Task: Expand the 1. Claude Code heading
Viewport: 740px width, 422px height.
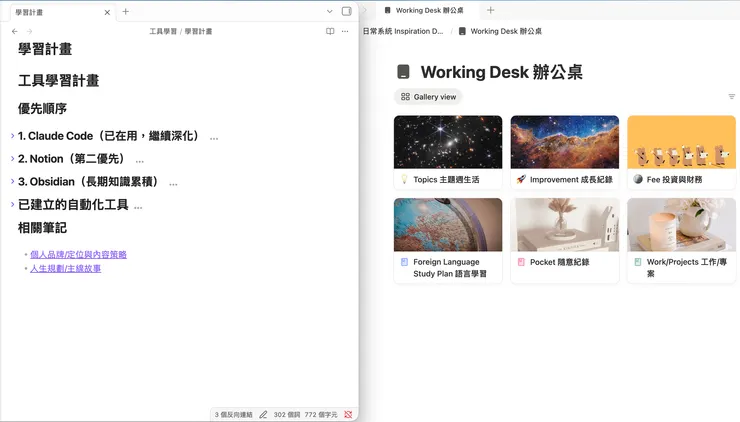Action: pos(12,136)
